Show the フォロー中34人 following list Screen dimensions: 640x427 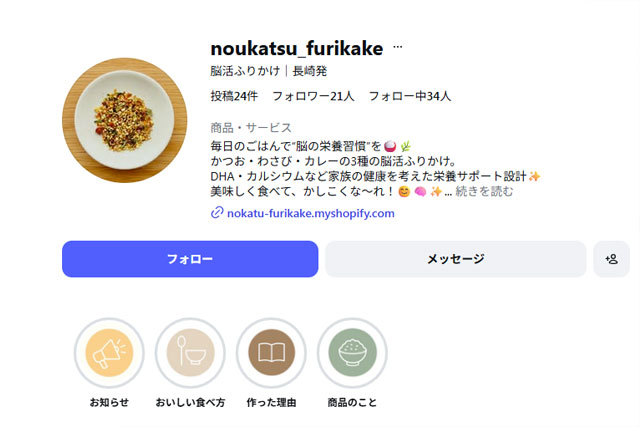click(x=410, y=97)
